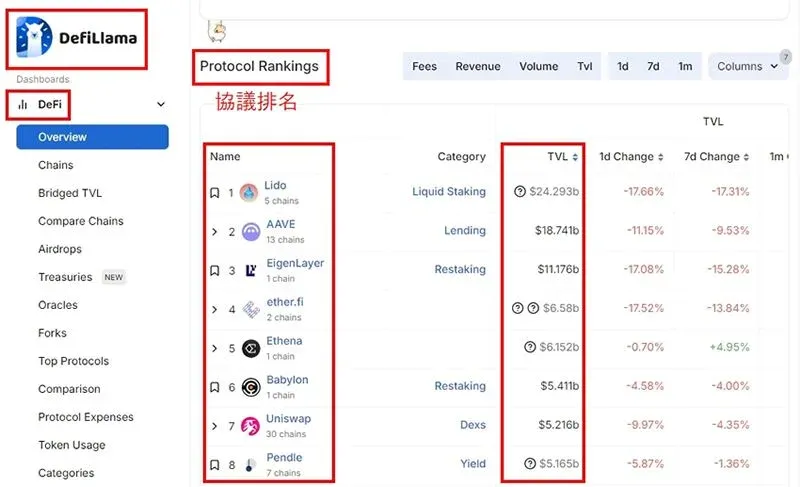
Task: Open the Lending category link
Action: 465,230
